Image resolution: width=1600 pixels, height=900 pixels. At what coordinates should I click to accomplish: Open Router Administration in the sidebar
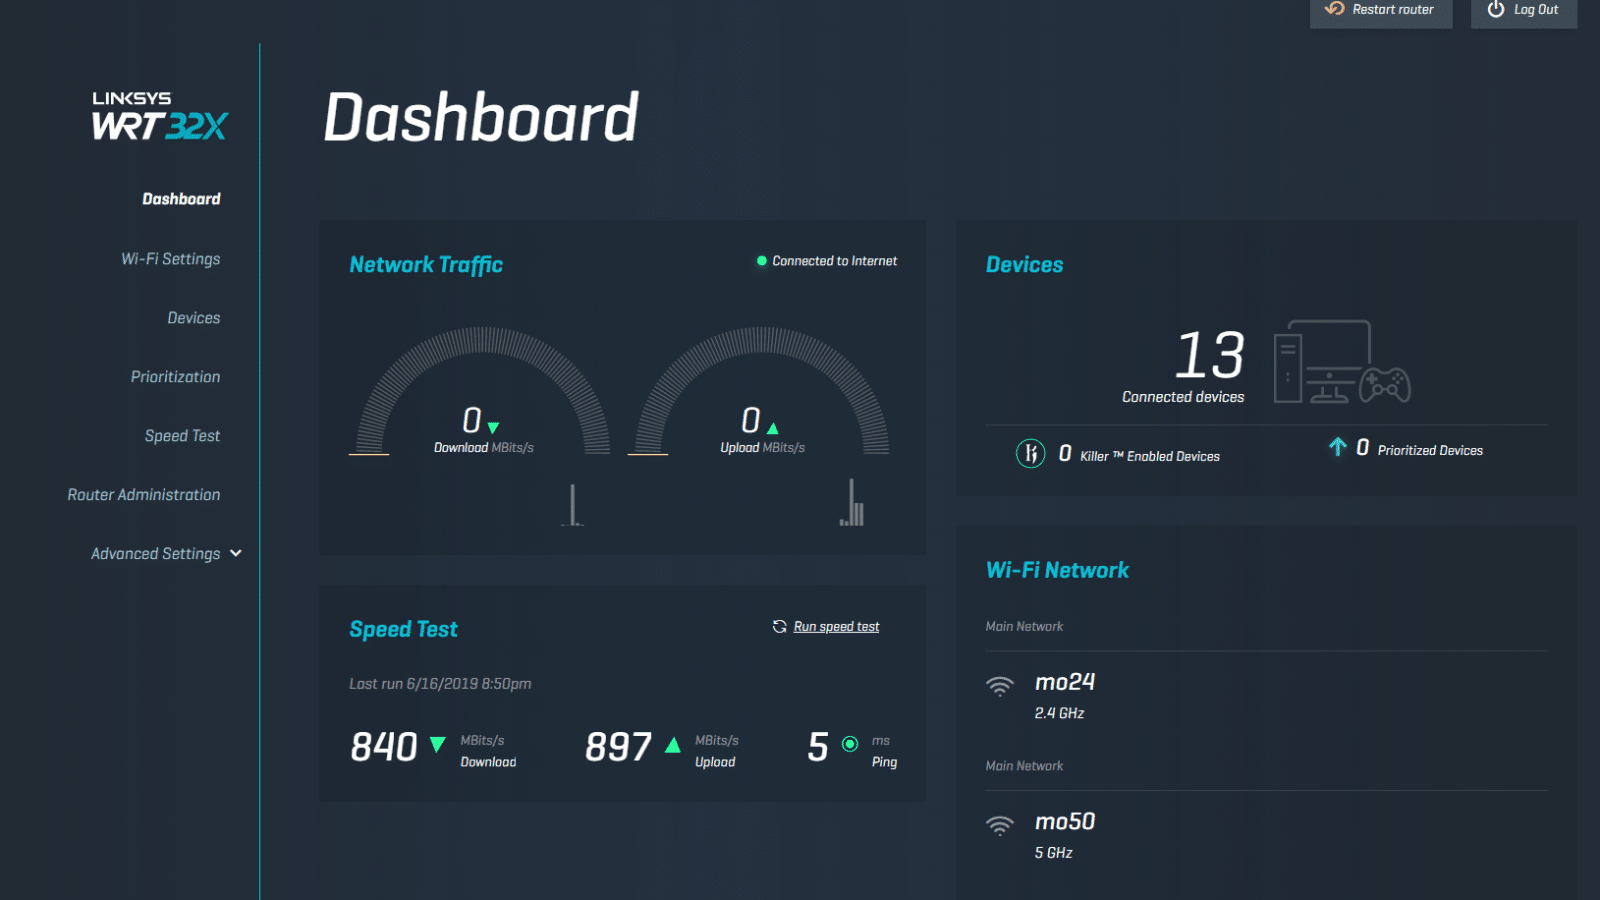click(144, 495)
